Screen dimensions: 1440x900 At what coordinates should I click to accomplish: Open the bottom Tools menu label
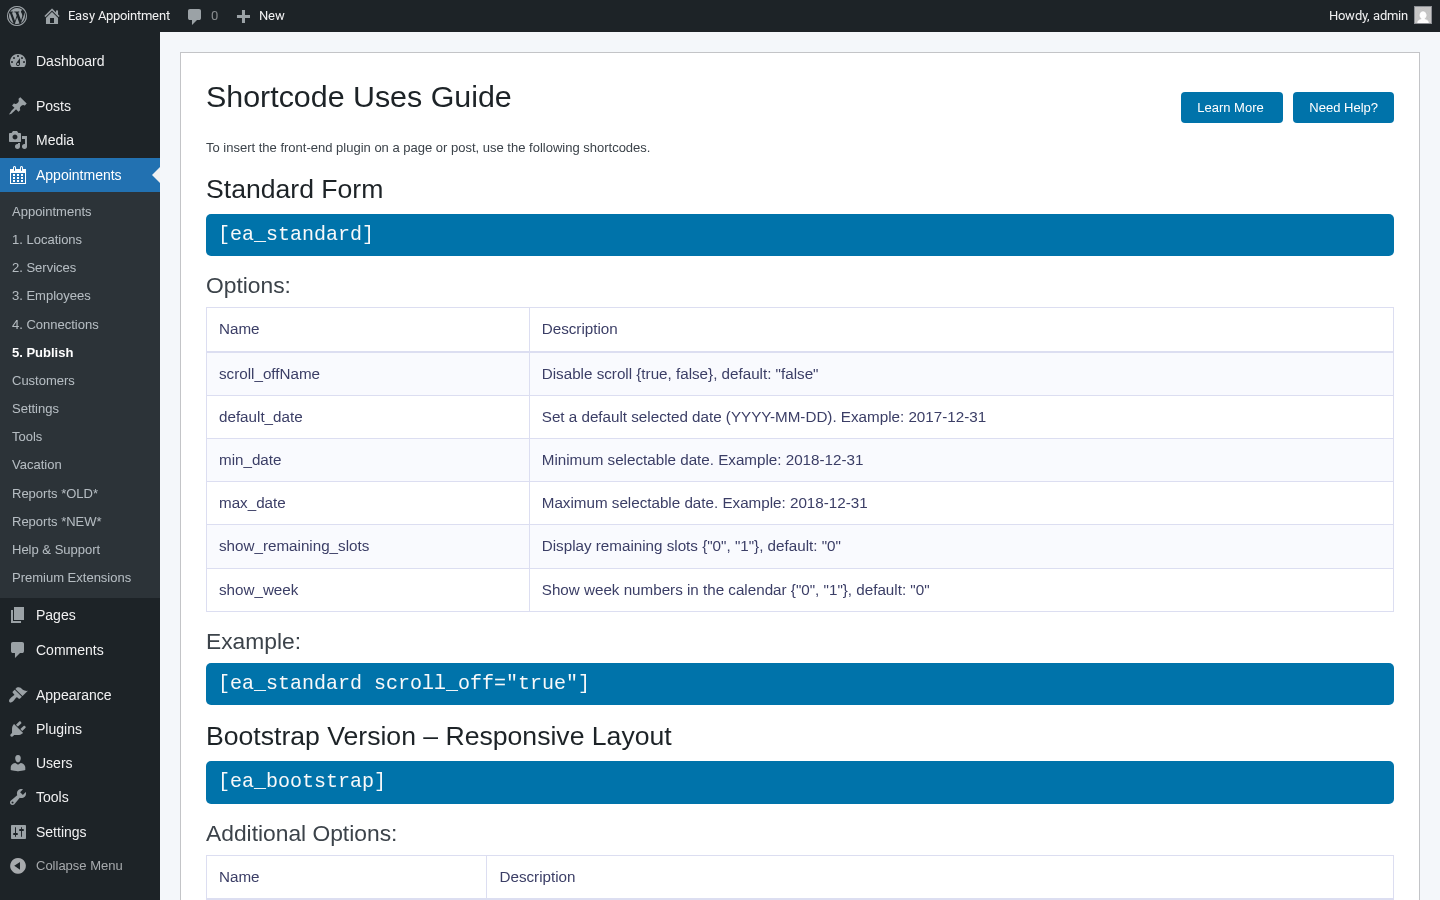[52, 797]
